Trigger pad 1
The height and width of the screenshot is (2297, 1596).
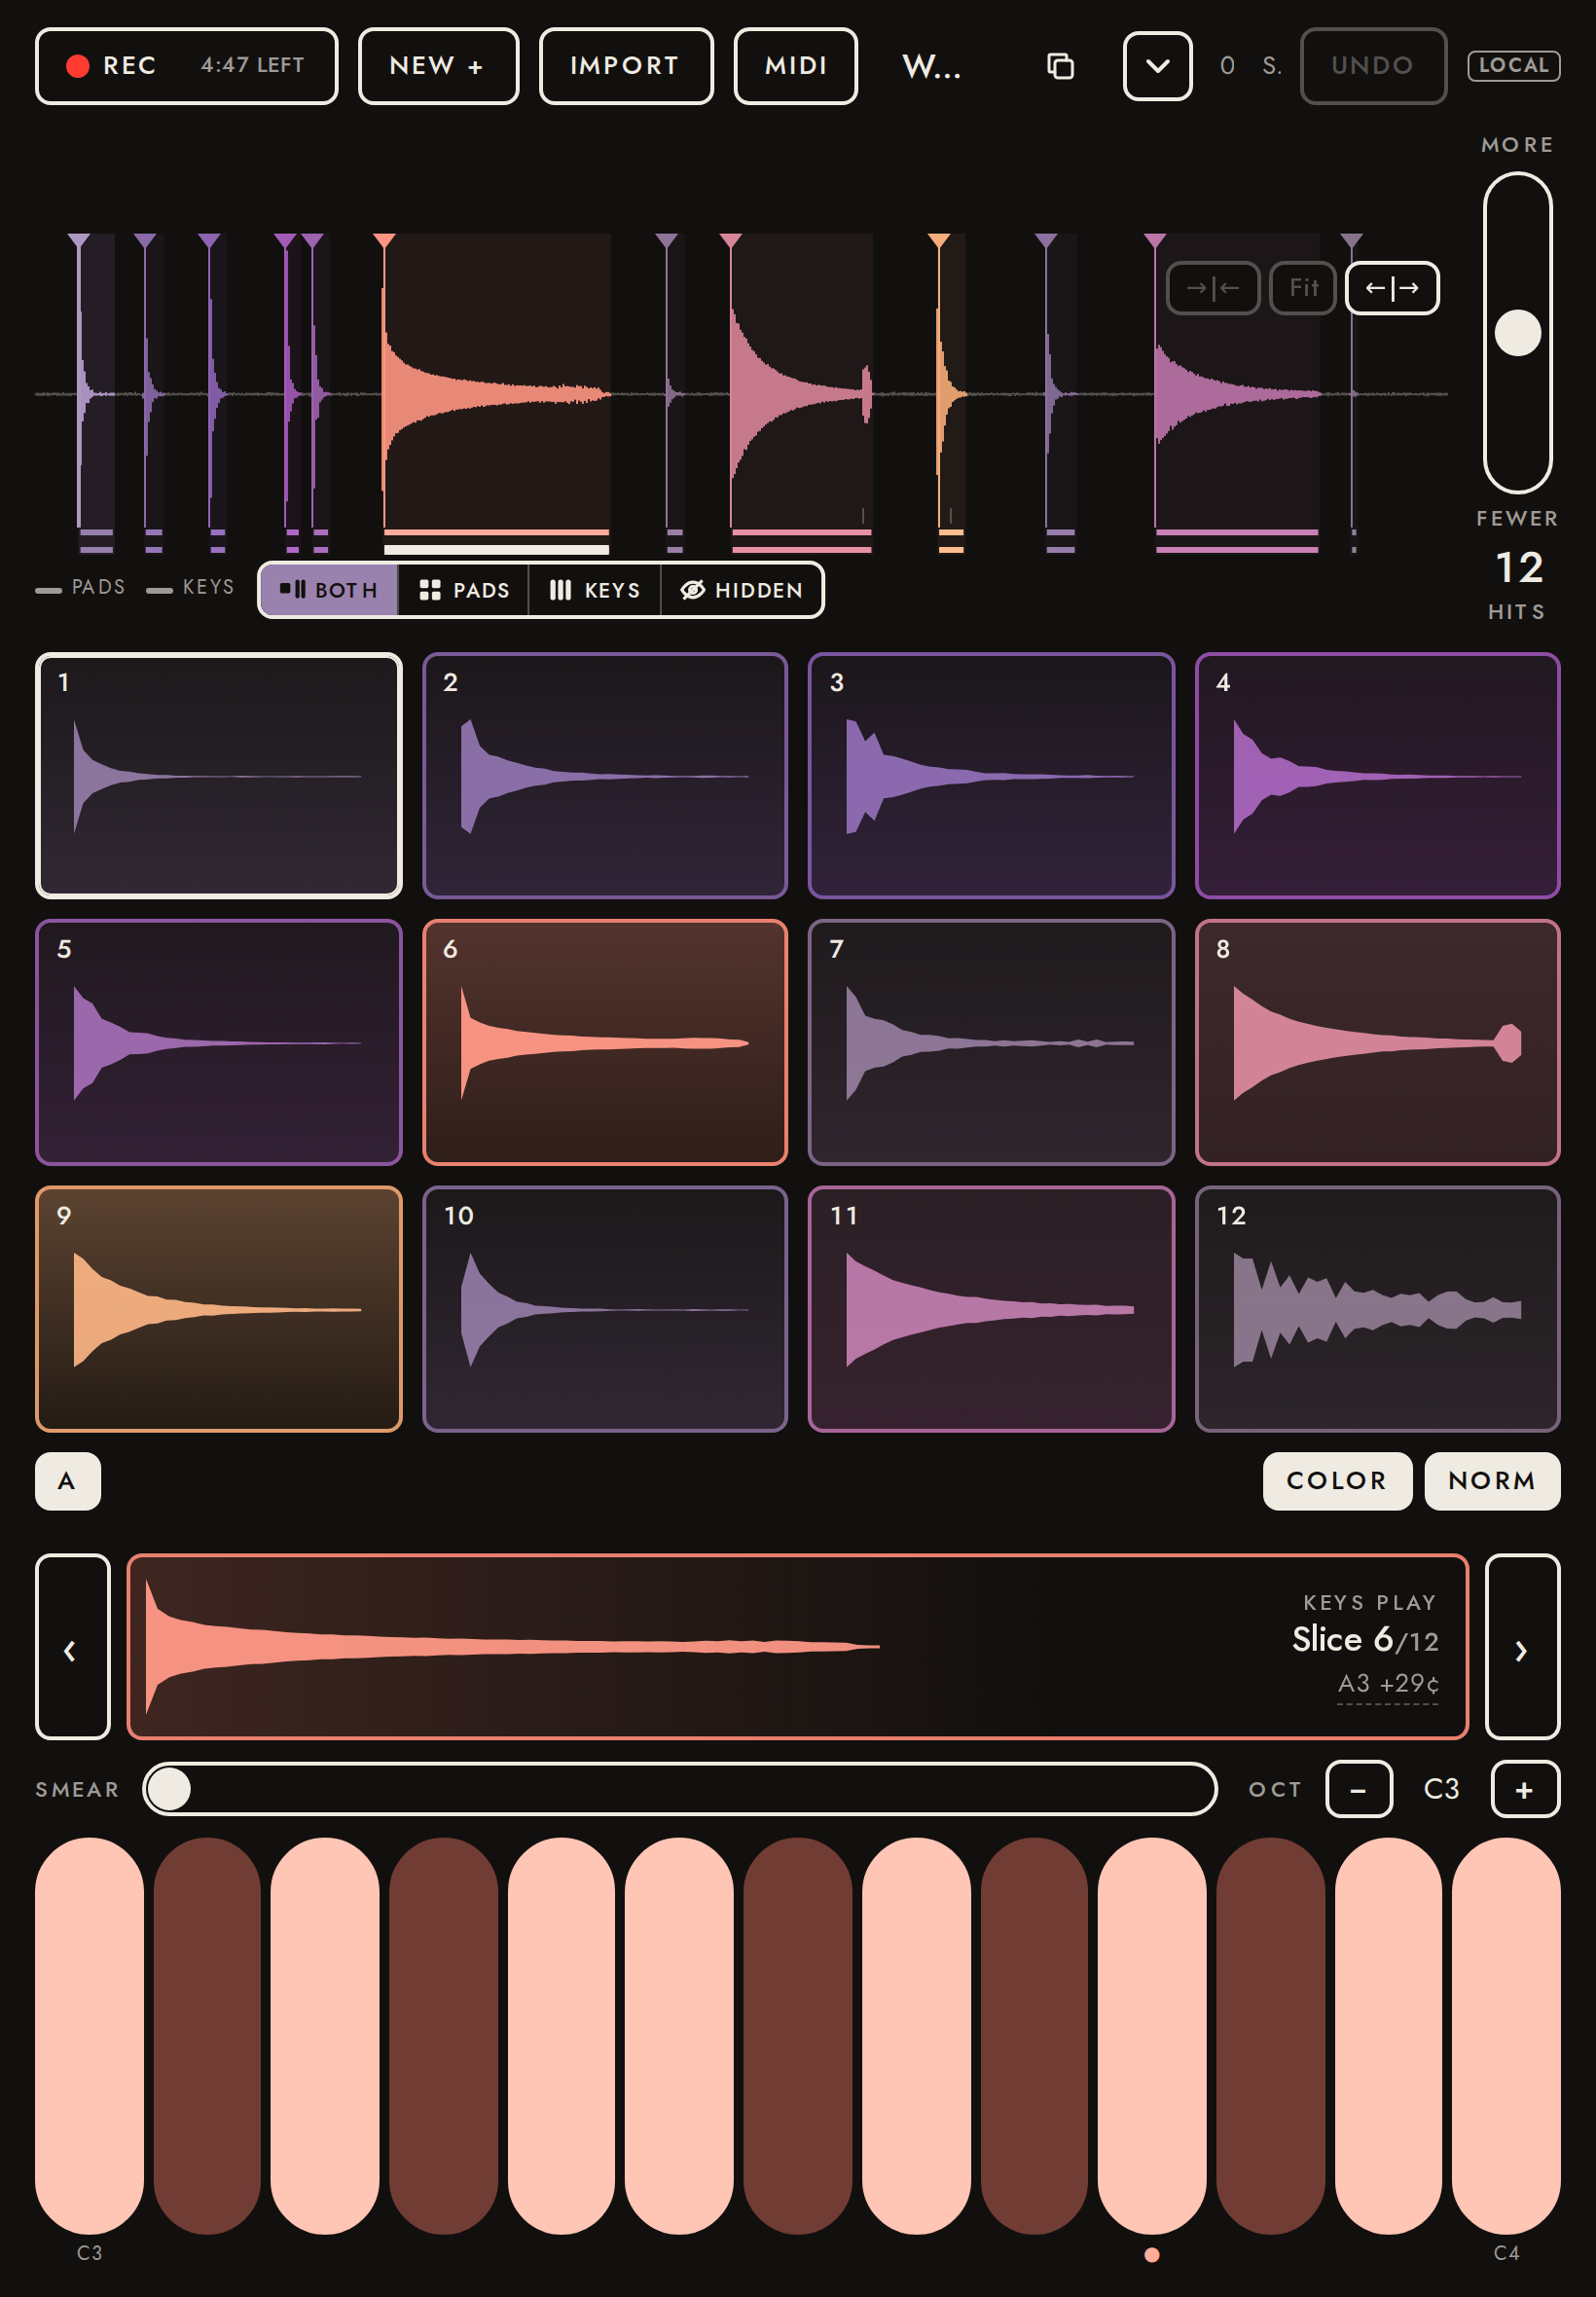coord(219,776)
